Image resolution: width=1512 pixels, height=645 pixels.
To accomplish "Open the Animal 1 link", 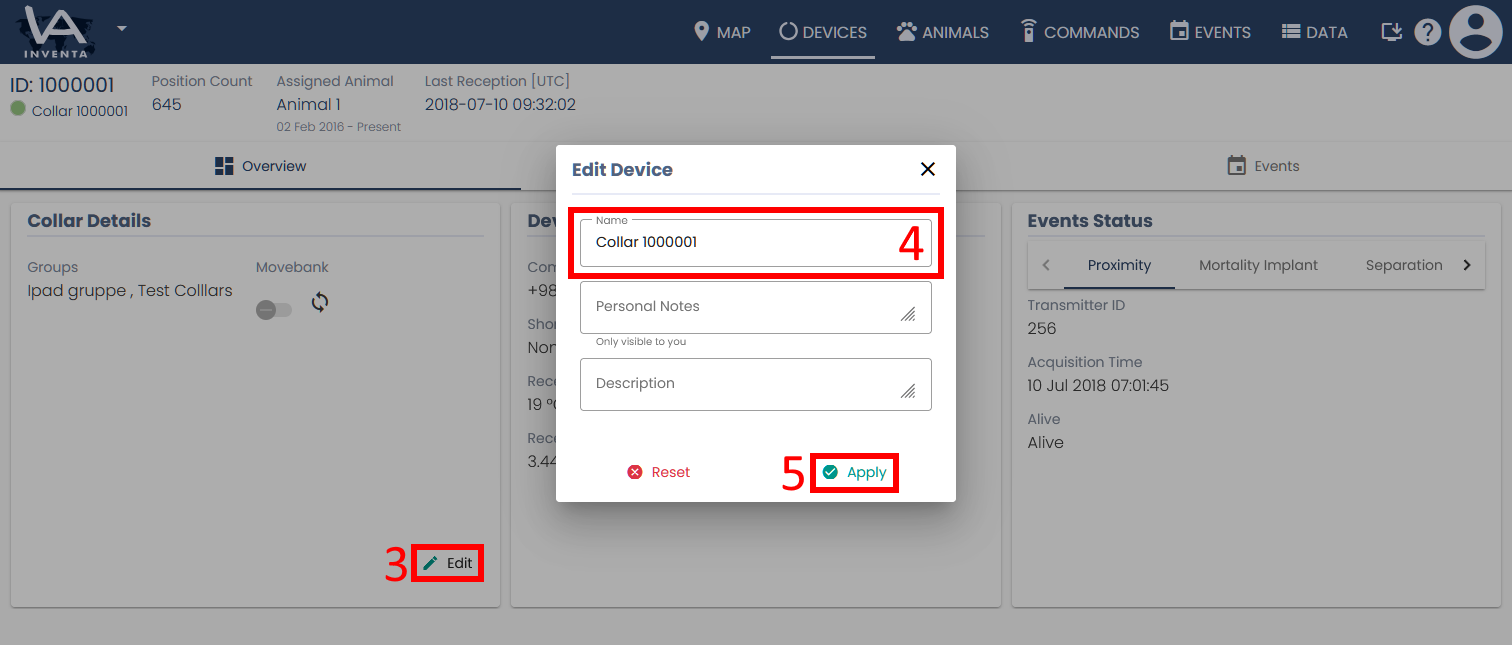I will pos(308,104).
